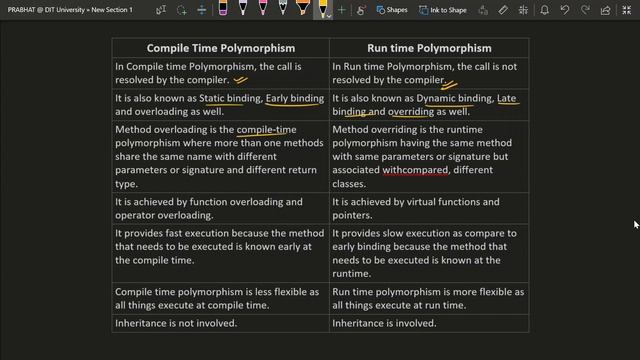Image resolution: width=640 pixels, height=360 pixels.
Task: Toggle Ink to Shape conversion
Action: tap(443, 10)
